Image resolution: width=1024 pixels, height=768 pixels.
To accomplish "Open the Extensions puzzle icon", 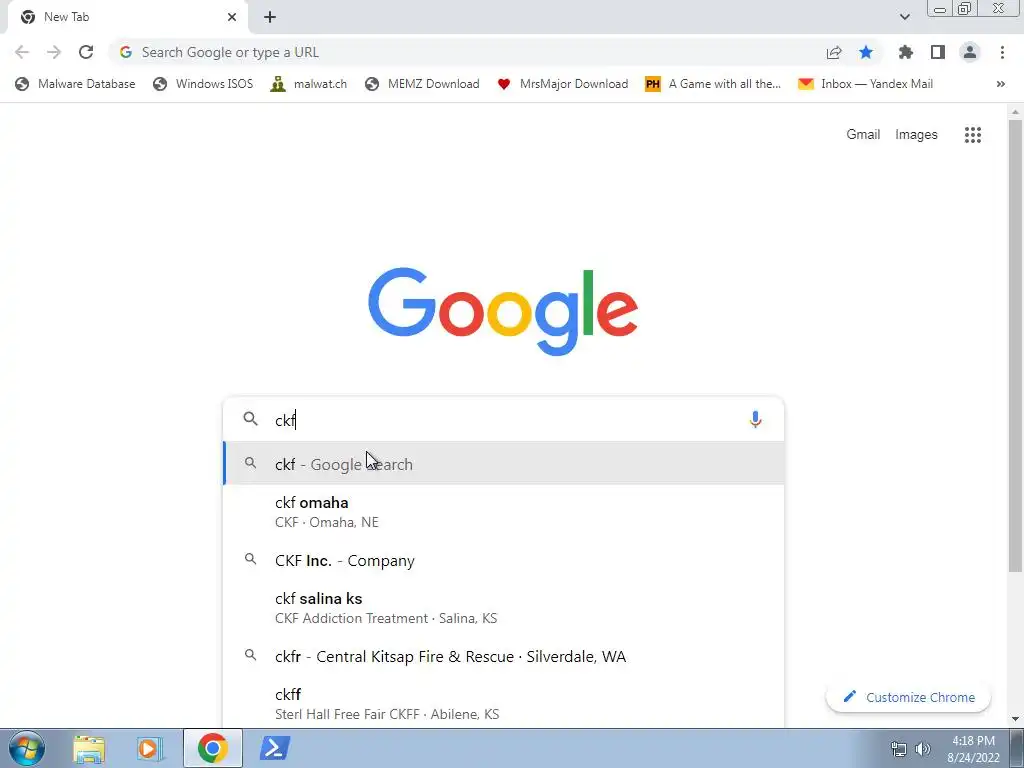I will click(x=906, y=52).
